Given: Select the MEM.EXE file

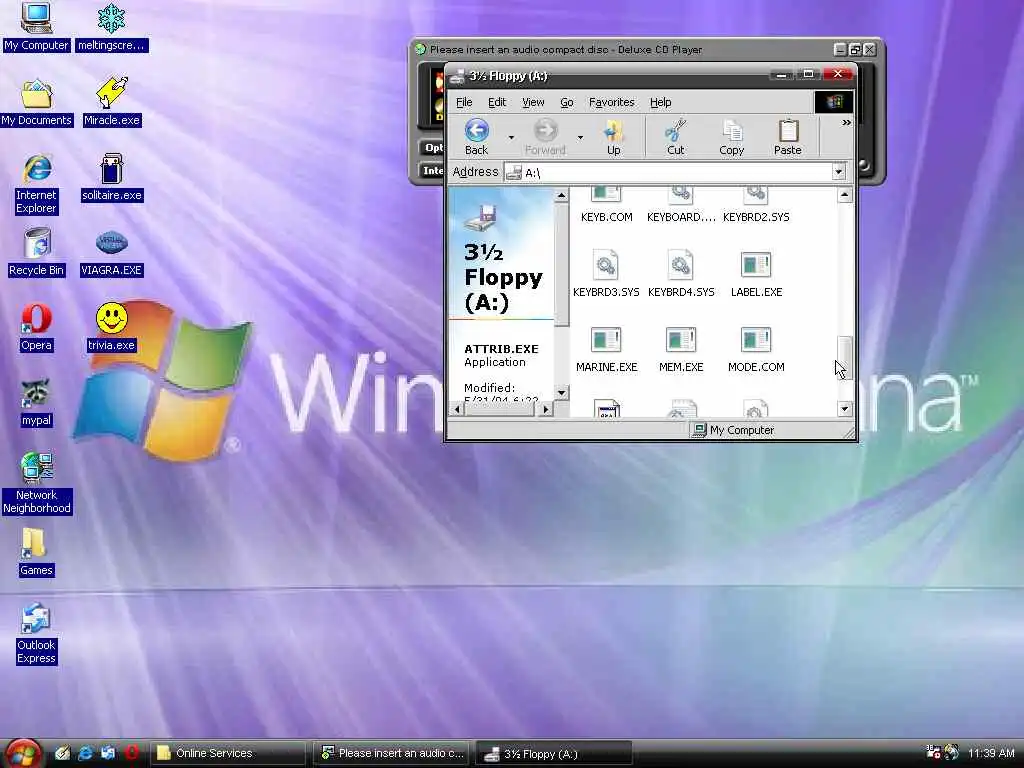Looking at the screenshot, I should tap(681, 349).
